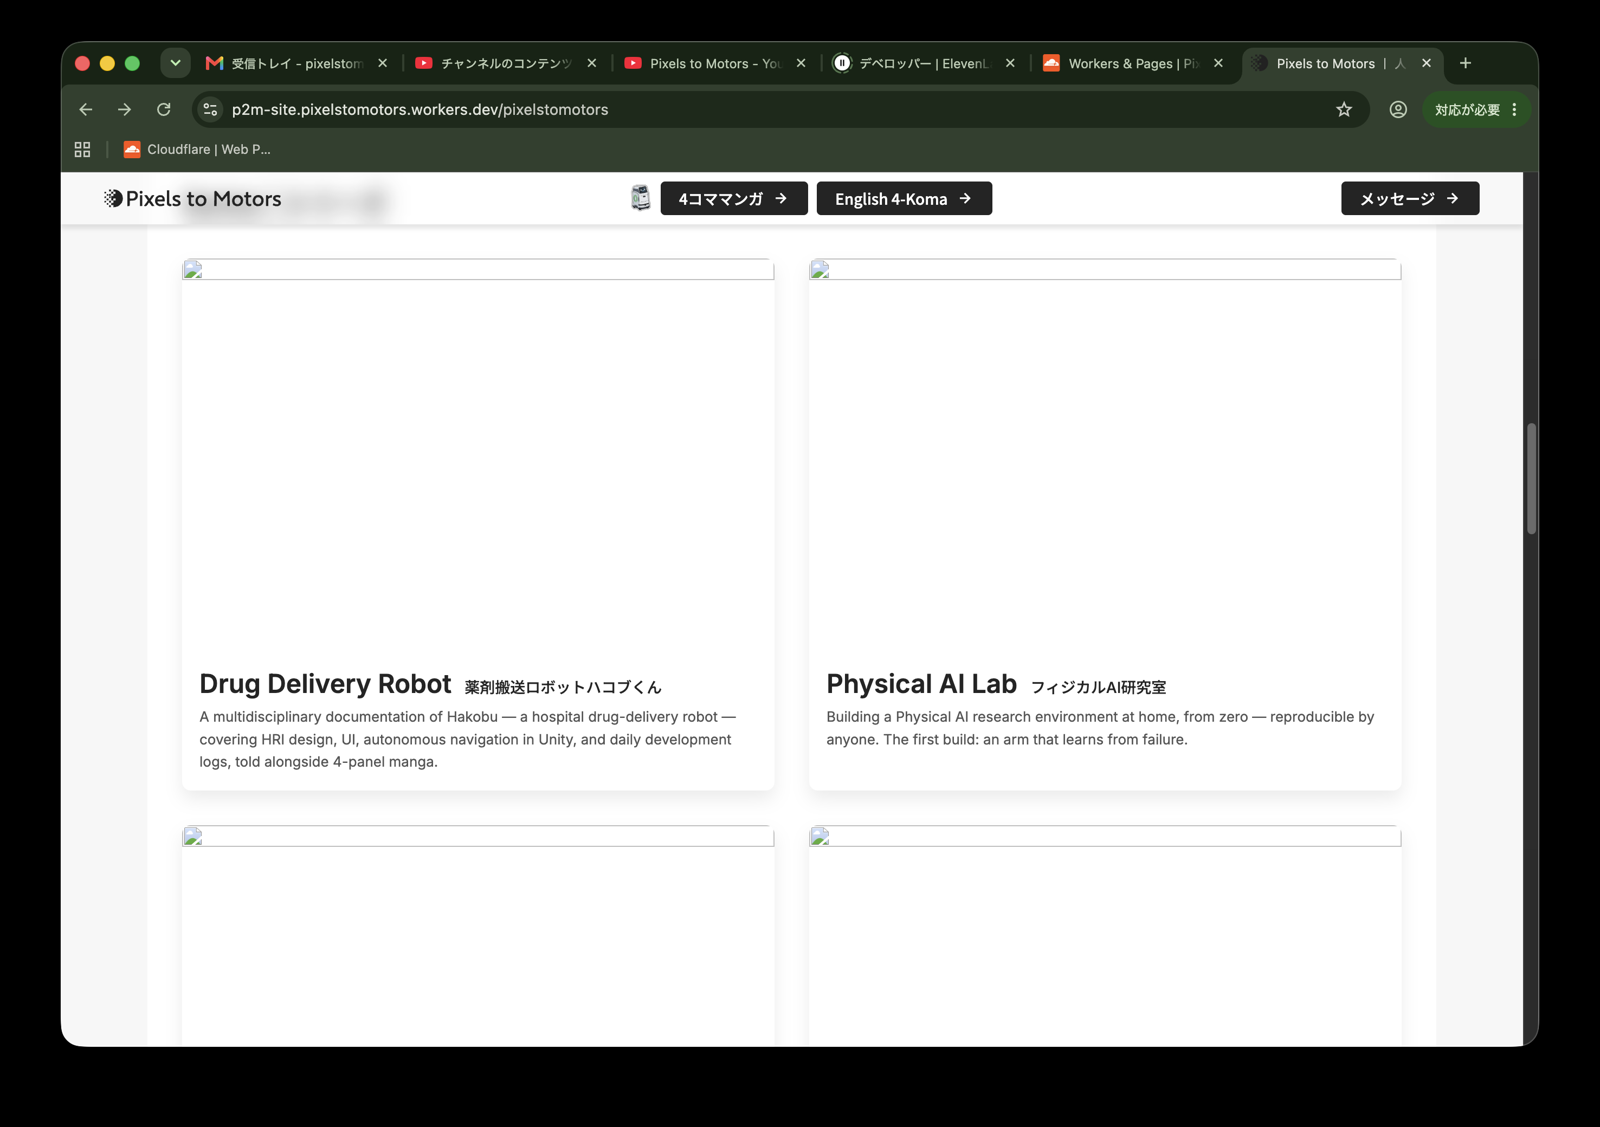This screenshot has height=1127, width=1600.
Task: Open Chrome three-dot menu
Action: coord(1515,110)
